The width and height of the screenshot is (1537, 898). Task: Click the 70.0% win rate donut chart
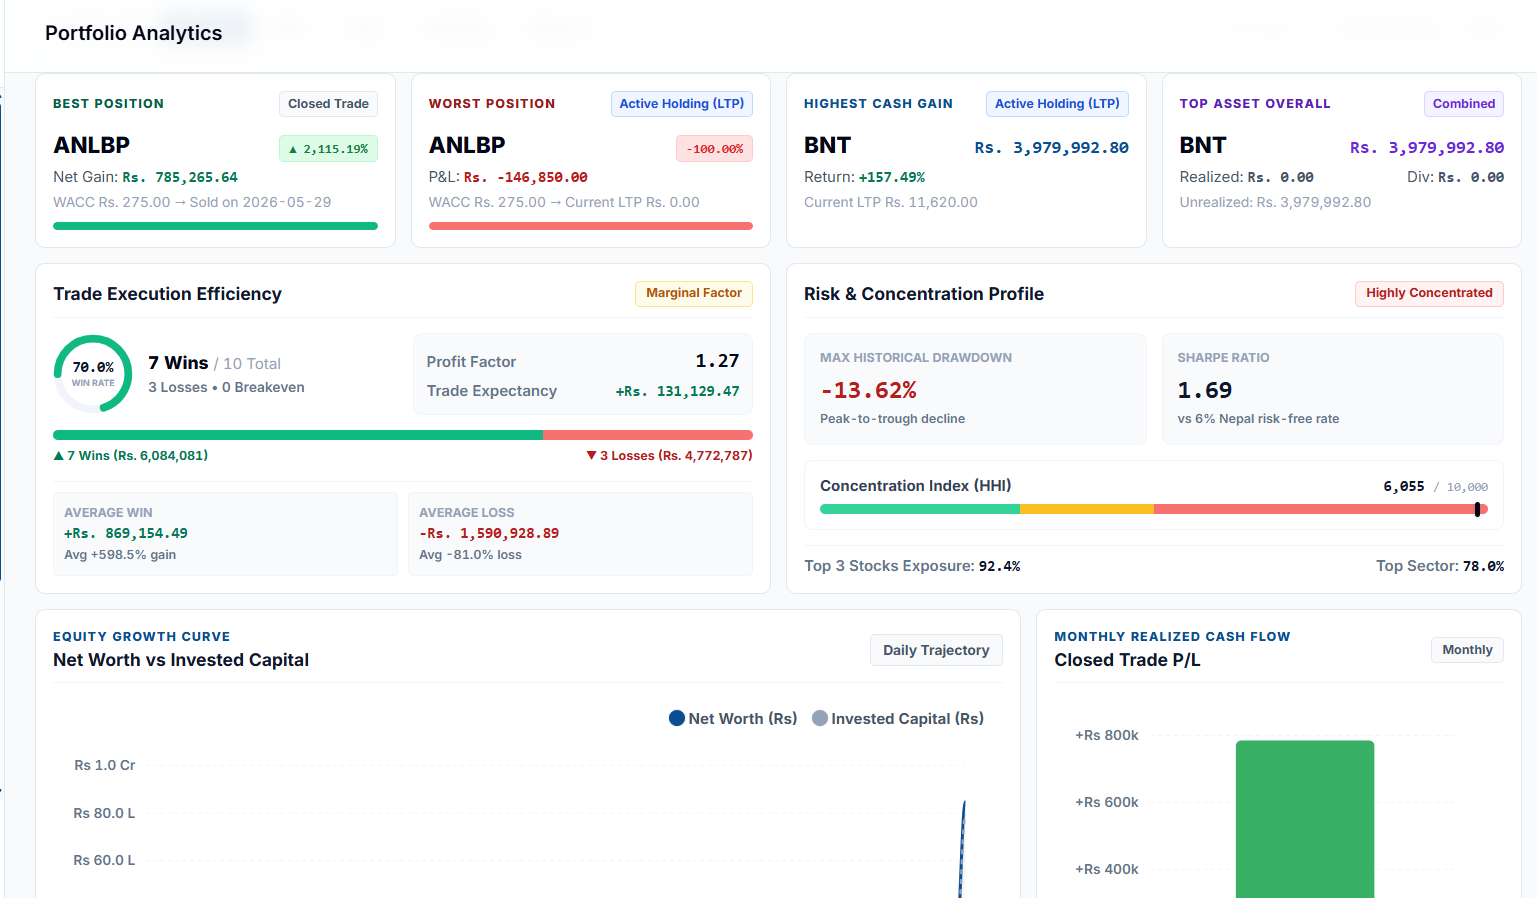(93, 374)
